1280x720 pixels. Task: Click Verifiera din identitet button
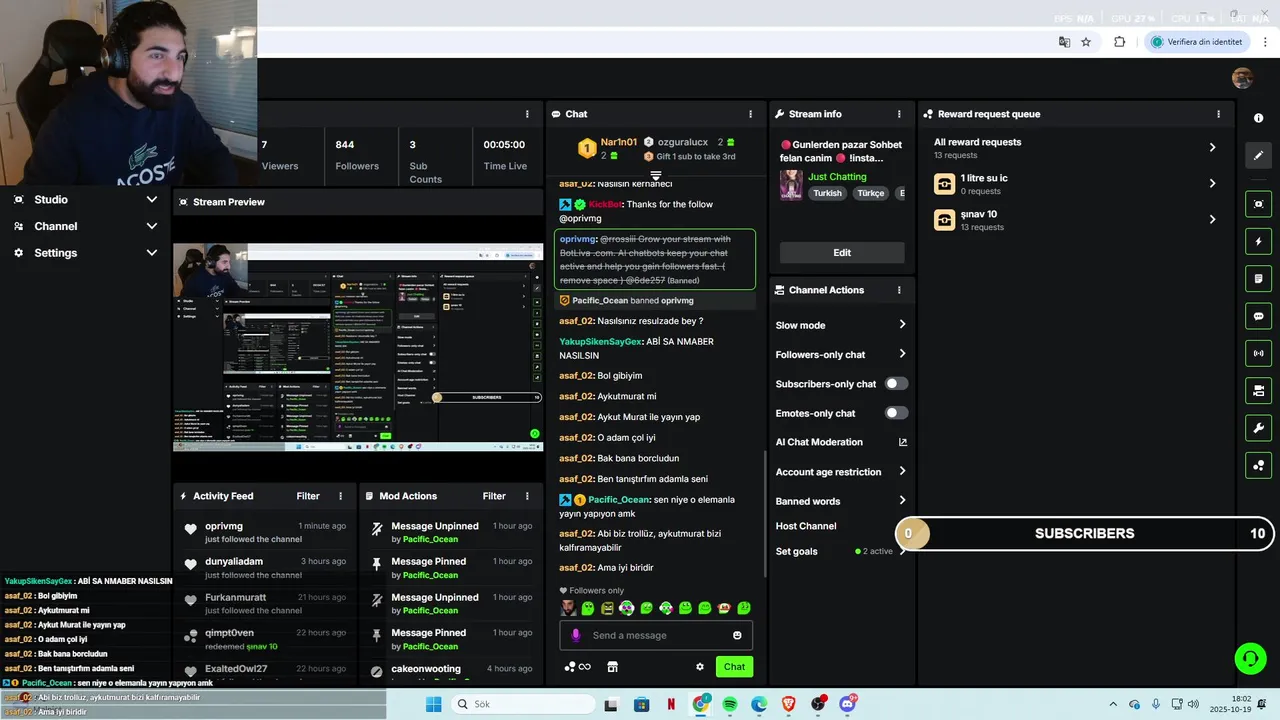pyautogui.click(x=1198, y=42)
